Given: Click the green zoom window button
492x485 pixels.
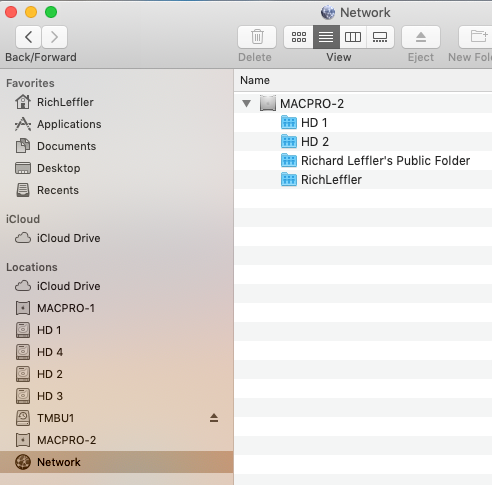Looking at the screenshot, I should [x=51, y=12].
